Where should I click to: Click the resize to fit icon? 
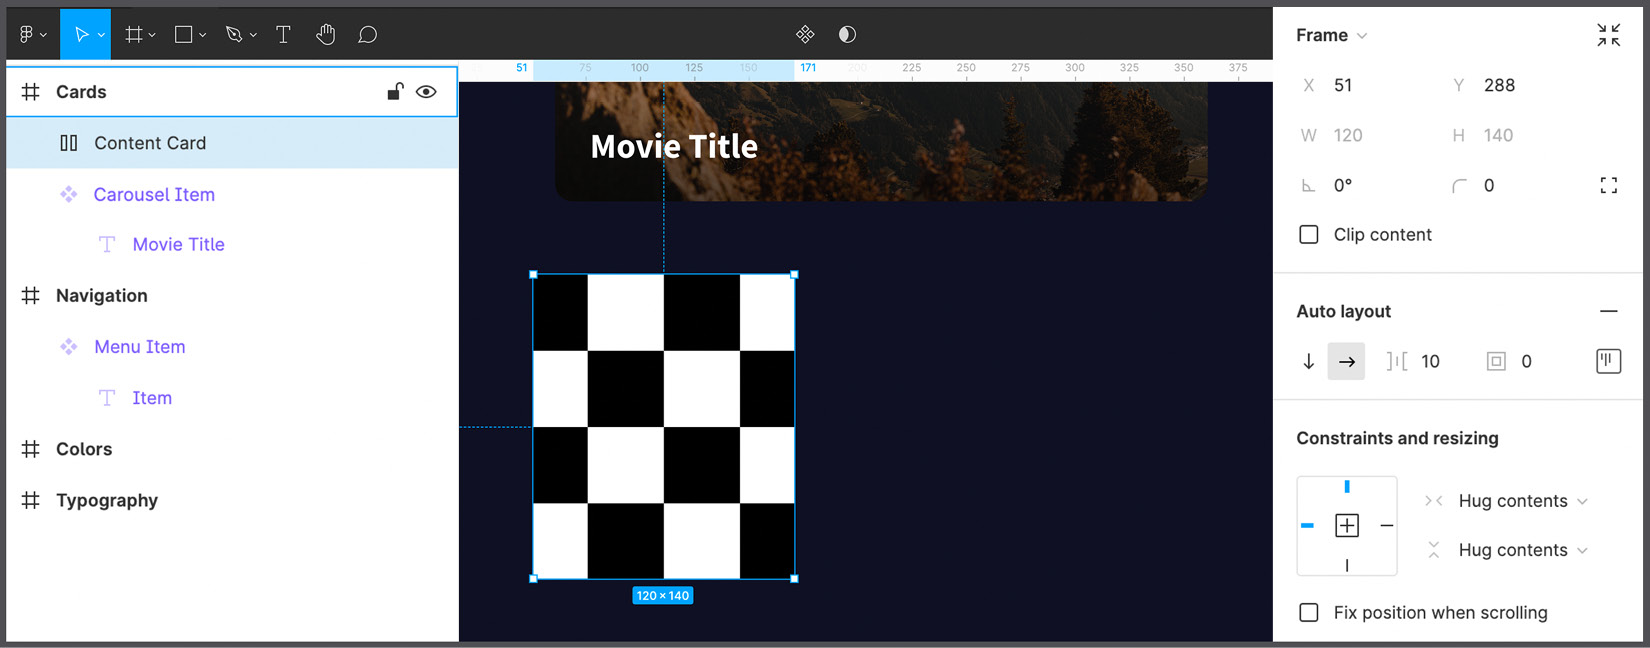click(1608, 35)
